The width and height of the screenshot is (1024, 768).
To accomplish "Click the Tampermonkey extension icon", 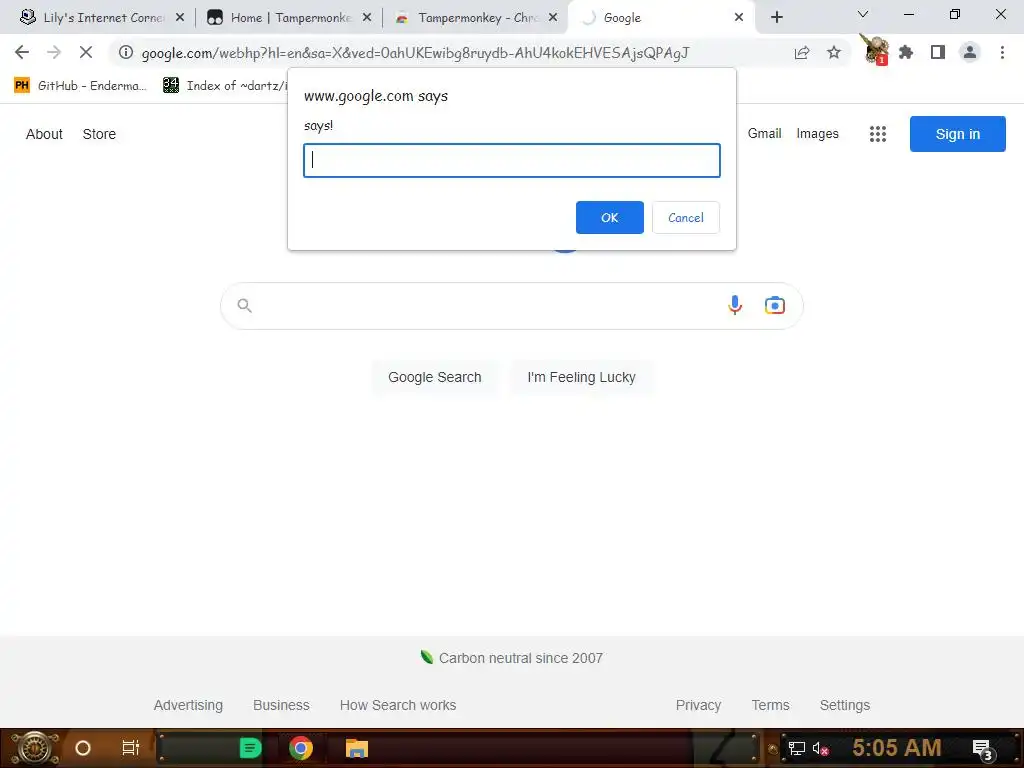I will coord(874,51).
